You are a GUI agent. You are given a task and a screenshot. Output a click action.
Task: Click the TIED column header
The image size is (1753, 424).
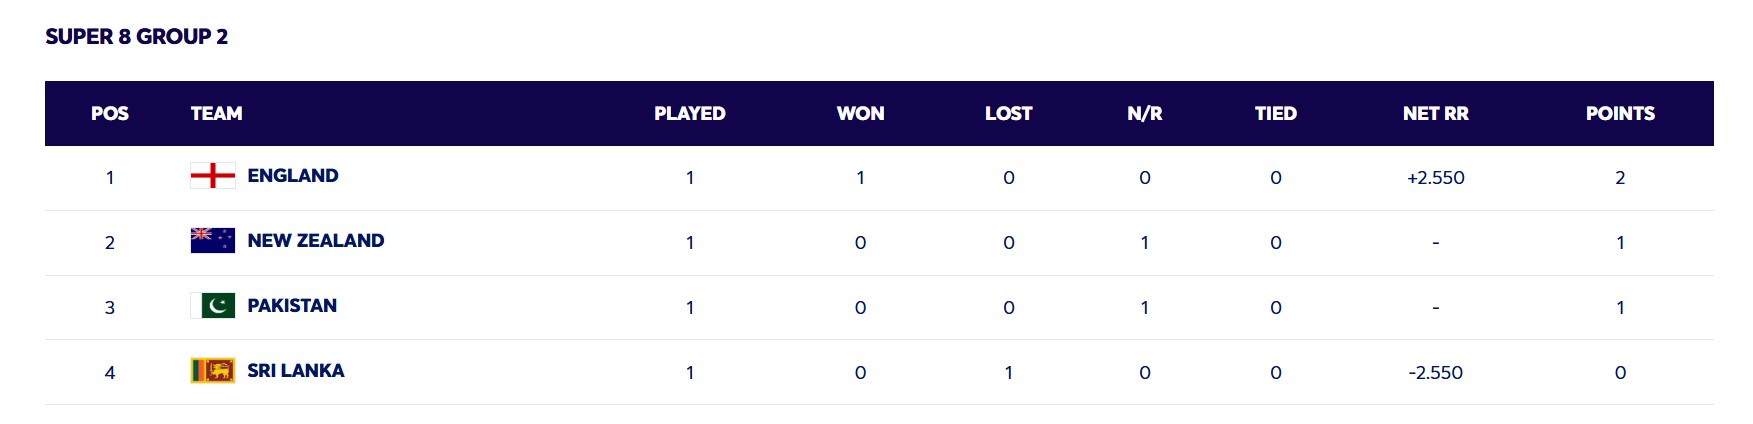click(x=1276, y=114)
